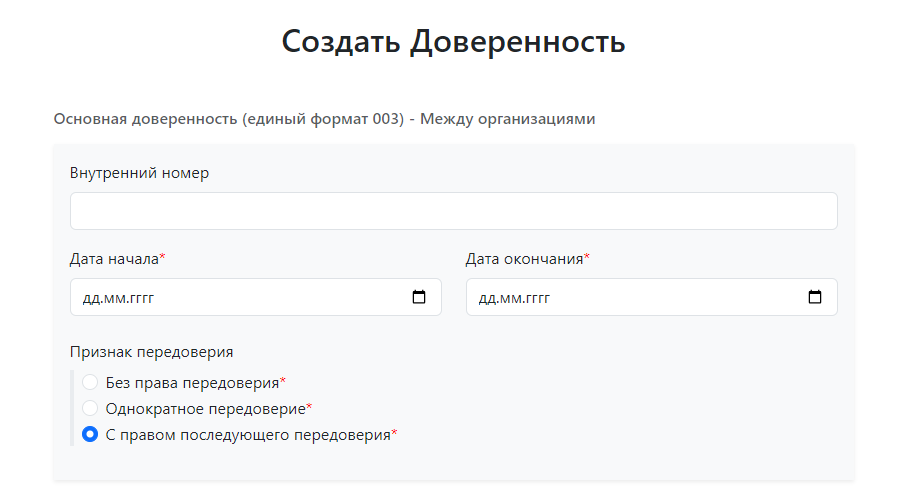Click the Основная доверенность section subtitle
This screenshot has height=492, width=913.
click(x=324, y=119)
